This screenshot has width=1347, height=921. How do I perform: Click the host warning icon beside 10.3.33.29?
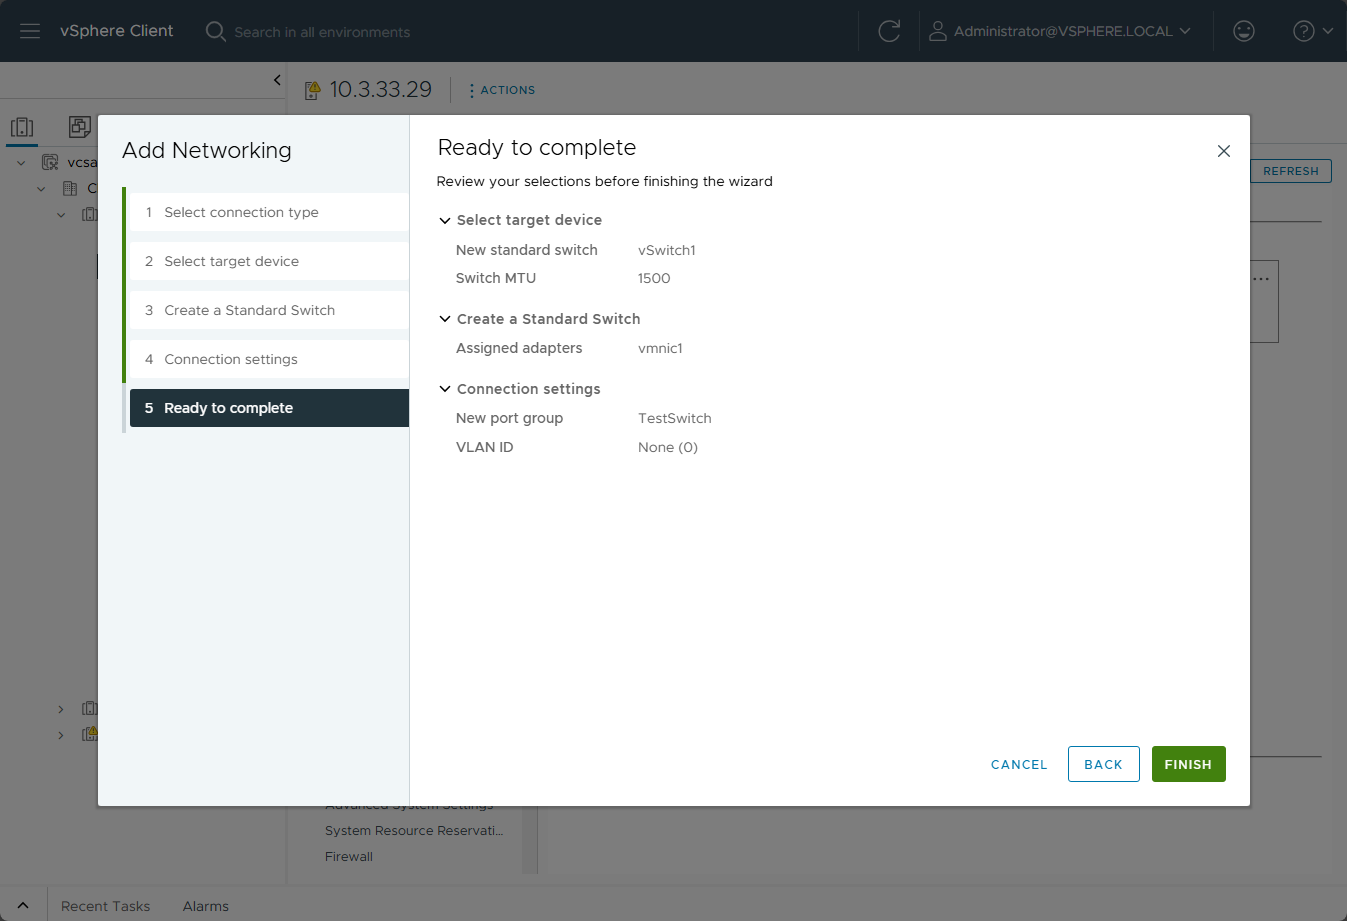(313, 91)
